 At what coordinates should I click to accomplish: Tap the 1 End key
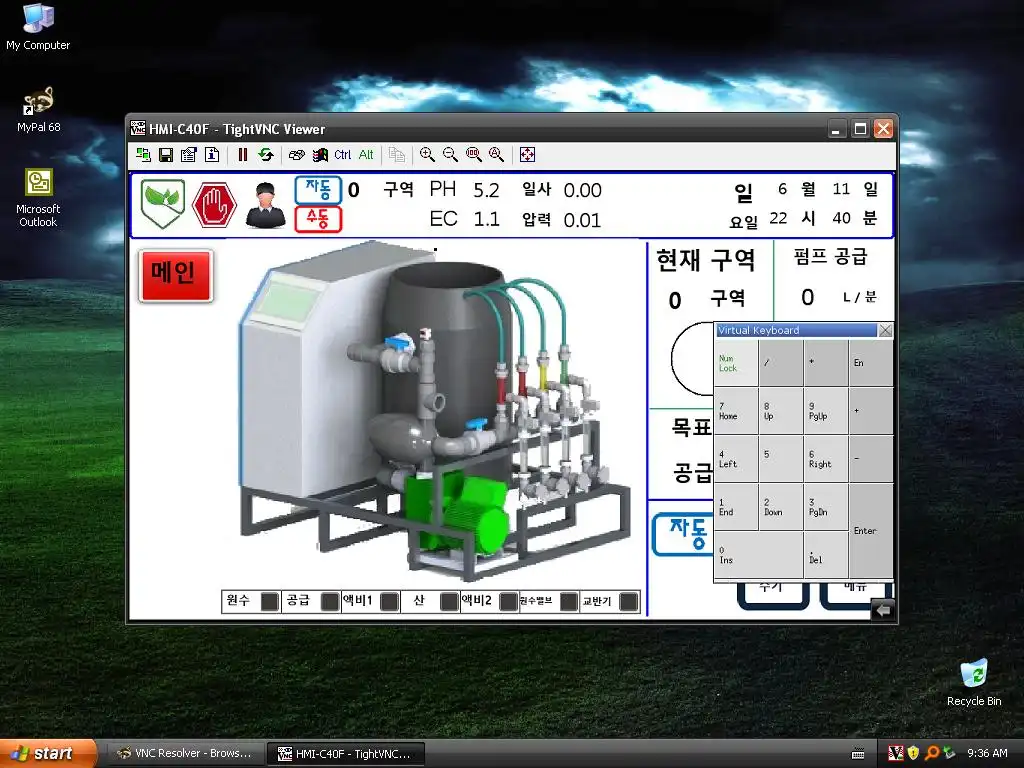click(736, 507)
